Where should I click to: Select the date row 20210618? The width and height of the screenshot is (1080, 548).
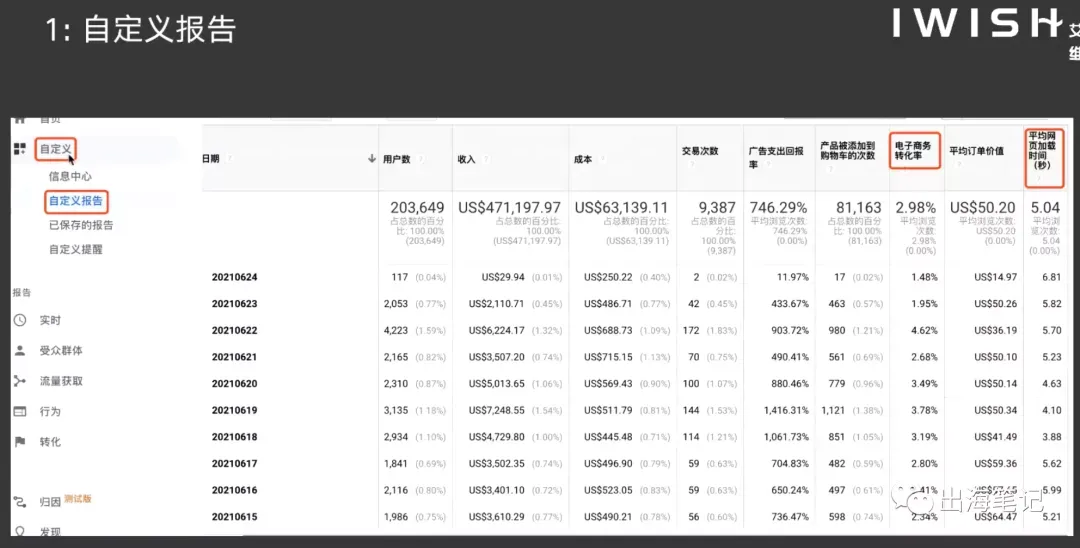[x=234, y=437]
